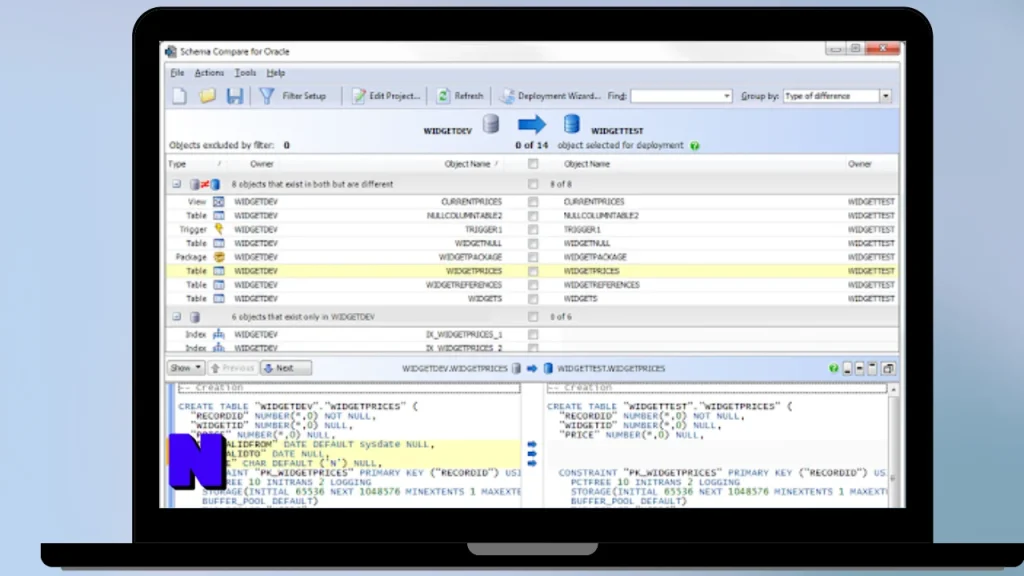The width and height of the screenshot is (1024, 576).
Task: Click the trigger icon for TRIGGER1
Action: 219,229
